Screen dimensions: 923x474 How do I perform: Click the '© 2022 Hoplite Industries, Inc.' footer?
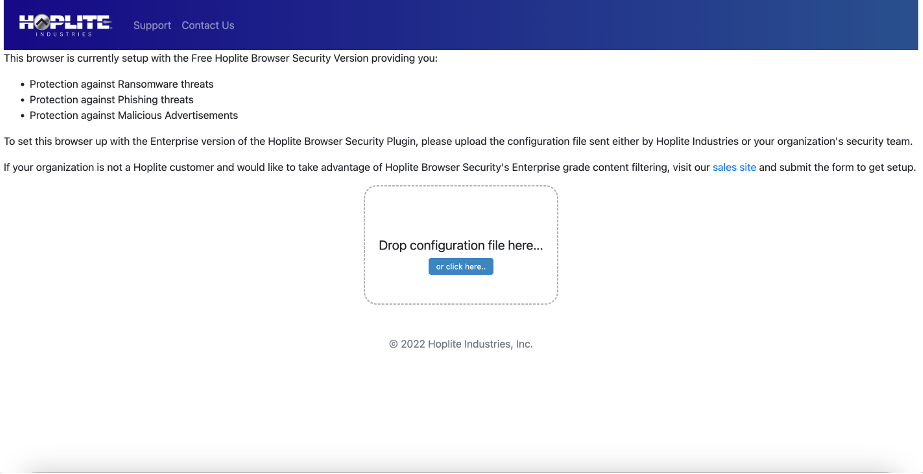[461, 344]
